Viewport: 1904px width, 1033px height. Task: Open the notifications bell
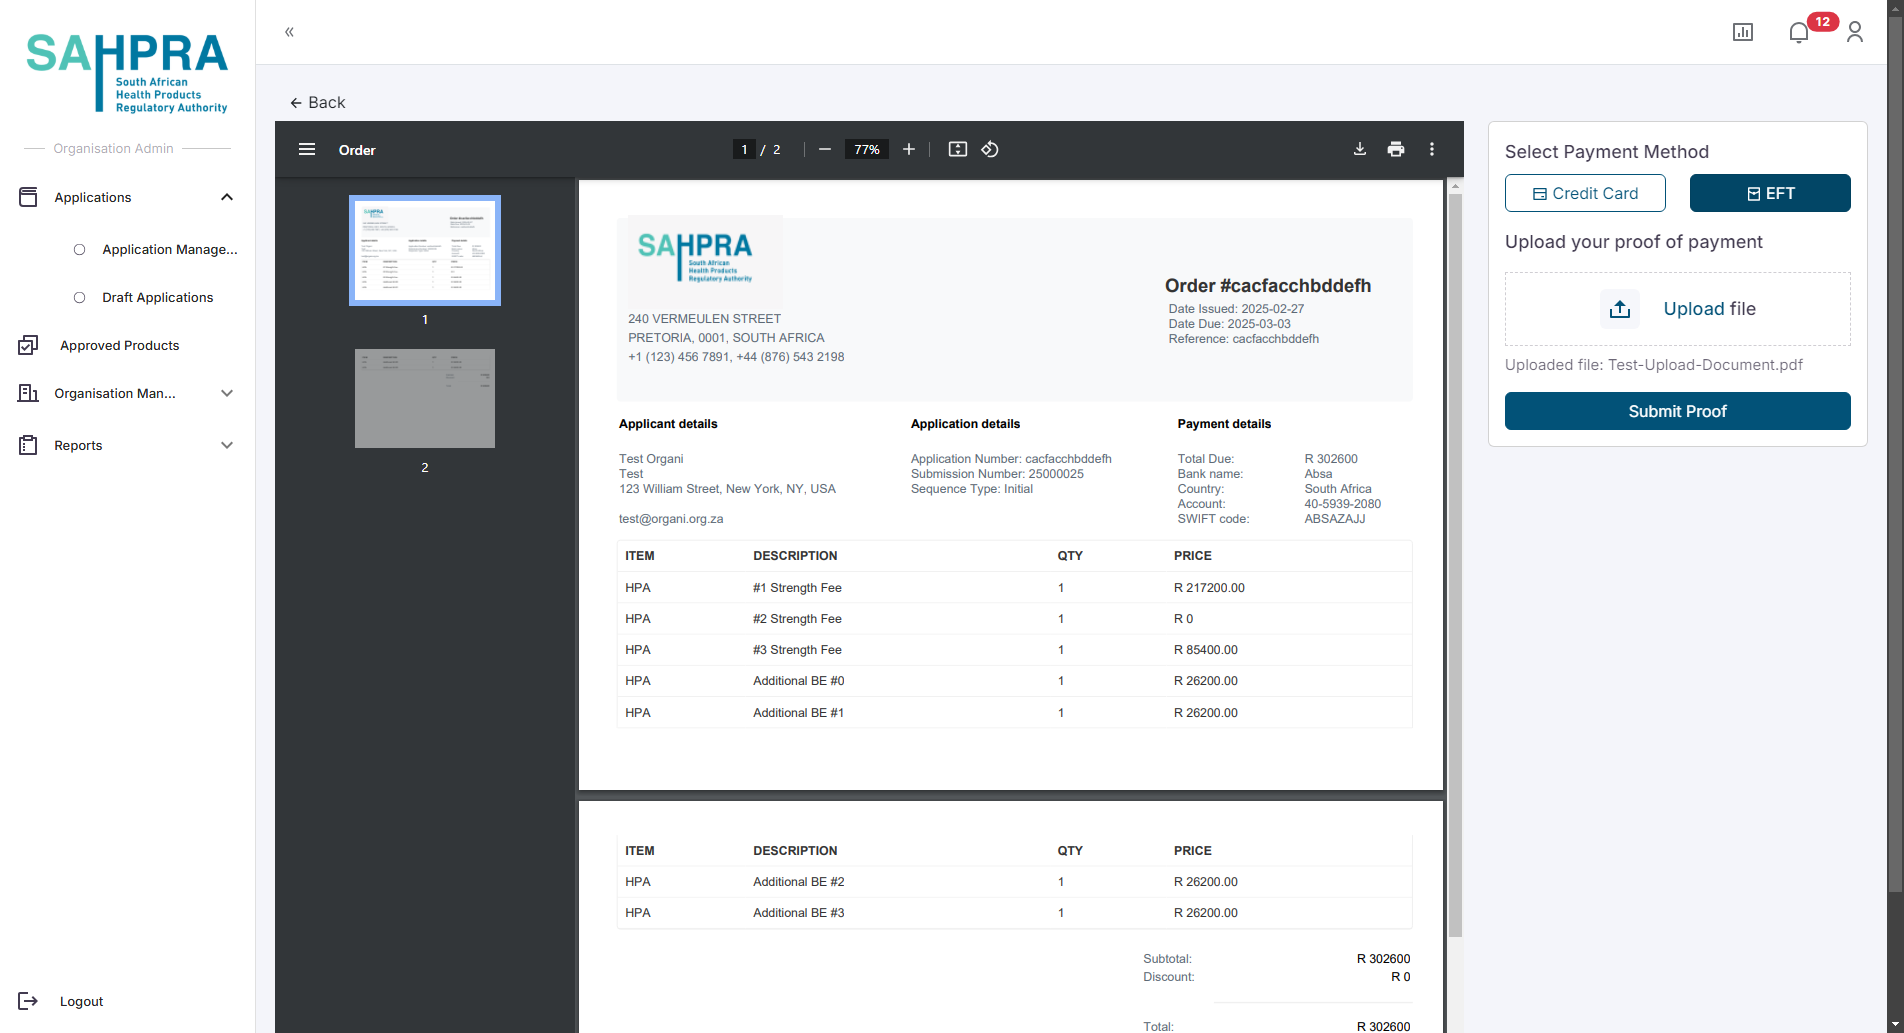[1798, 32]
